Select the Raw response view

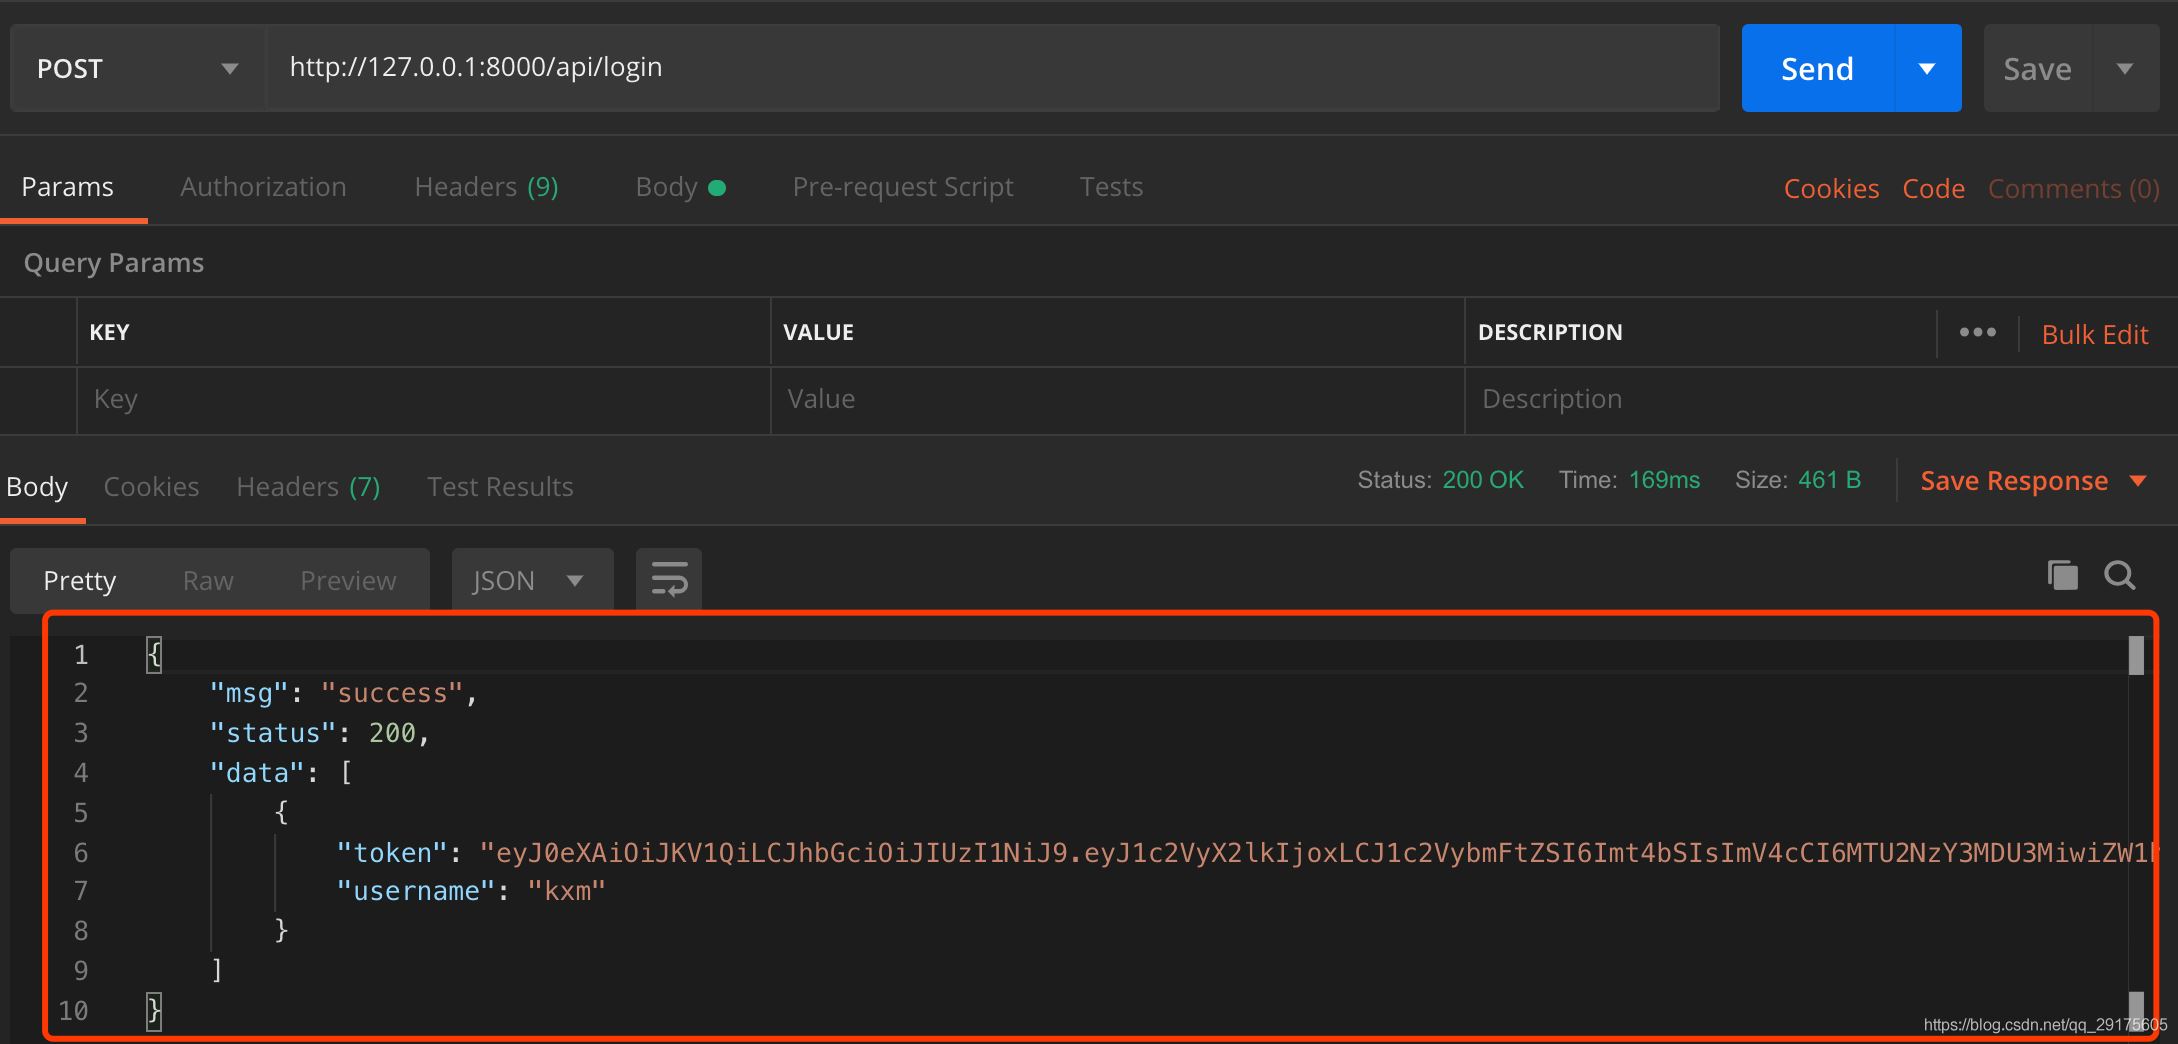pos(206,579)
